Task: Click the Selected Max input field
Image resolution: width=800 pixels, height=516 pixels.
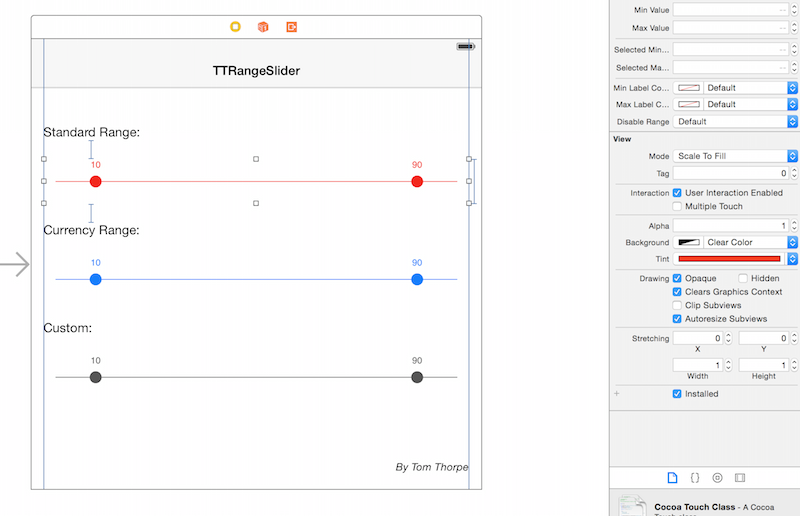Action: tap(731, 67)
